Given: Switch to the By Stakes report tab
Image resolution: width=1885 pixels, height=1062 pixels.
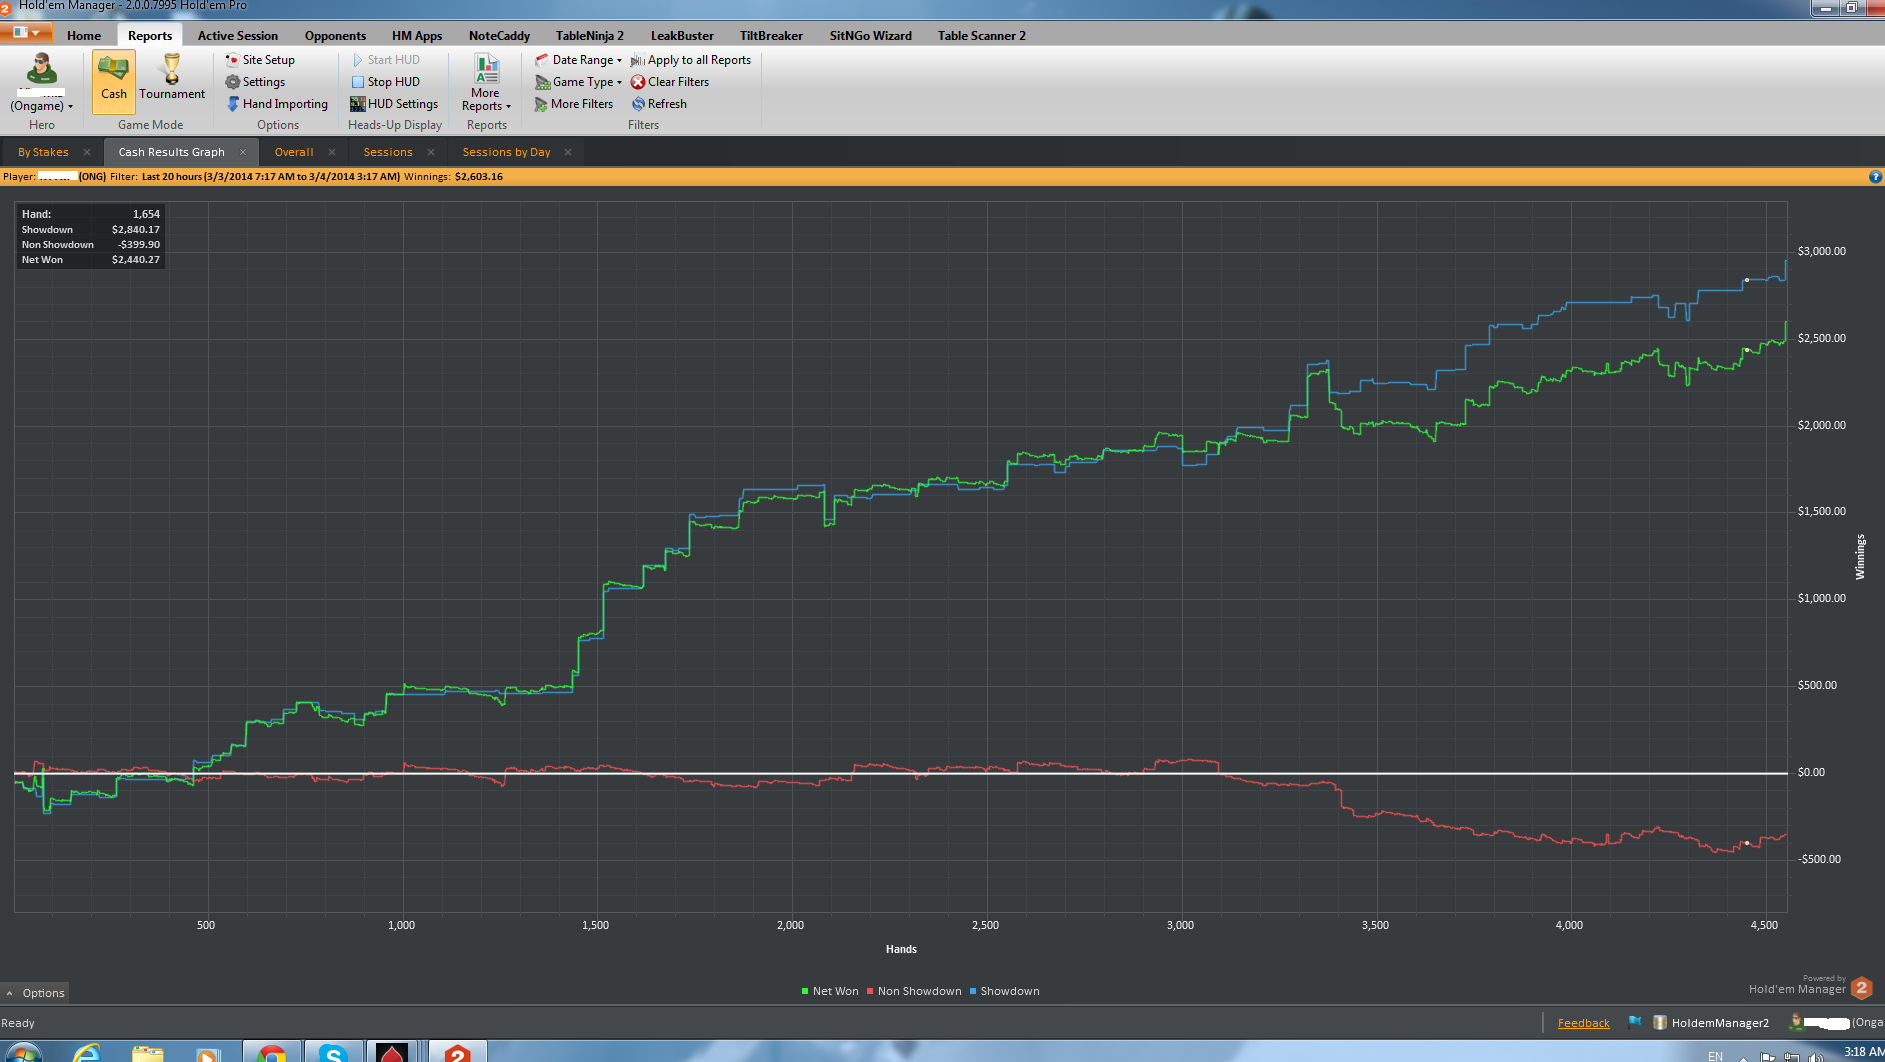Looking at the screenshot, I should pos(43,152).
